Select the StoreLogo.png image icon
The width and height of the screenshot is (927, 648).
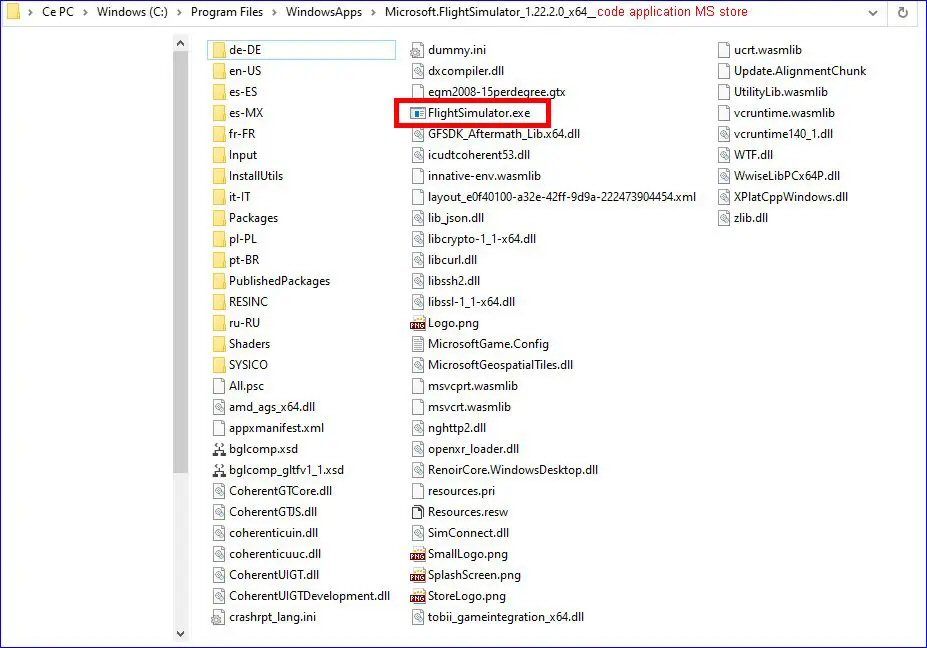(x=417, y=596)
